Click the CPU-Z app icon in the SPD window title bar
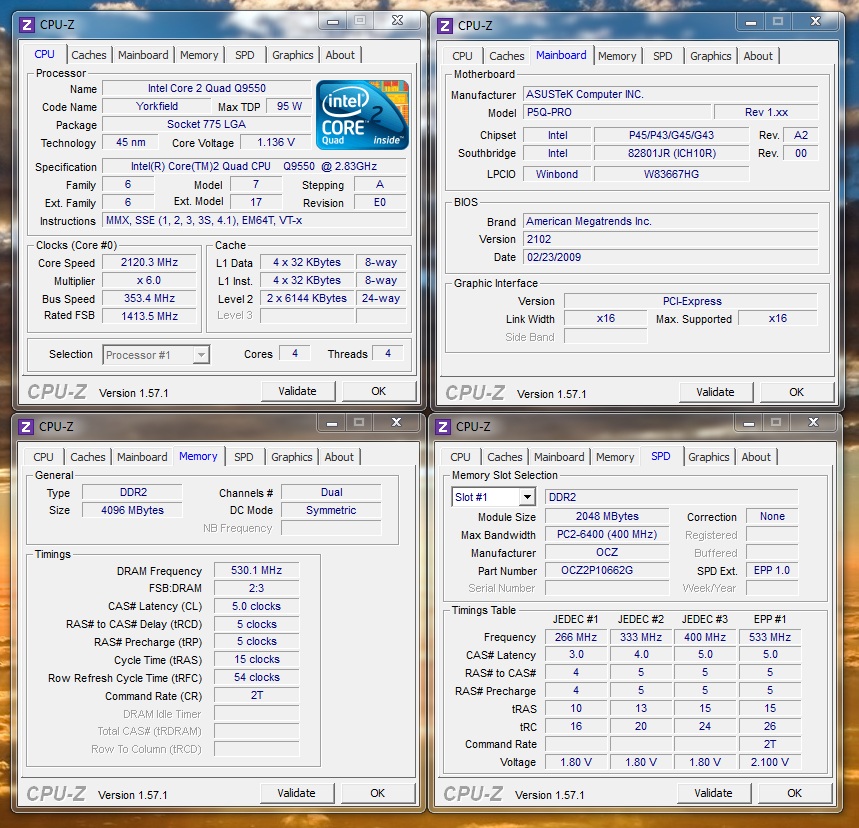Viewport: 859px width, 828px height. 443,426
